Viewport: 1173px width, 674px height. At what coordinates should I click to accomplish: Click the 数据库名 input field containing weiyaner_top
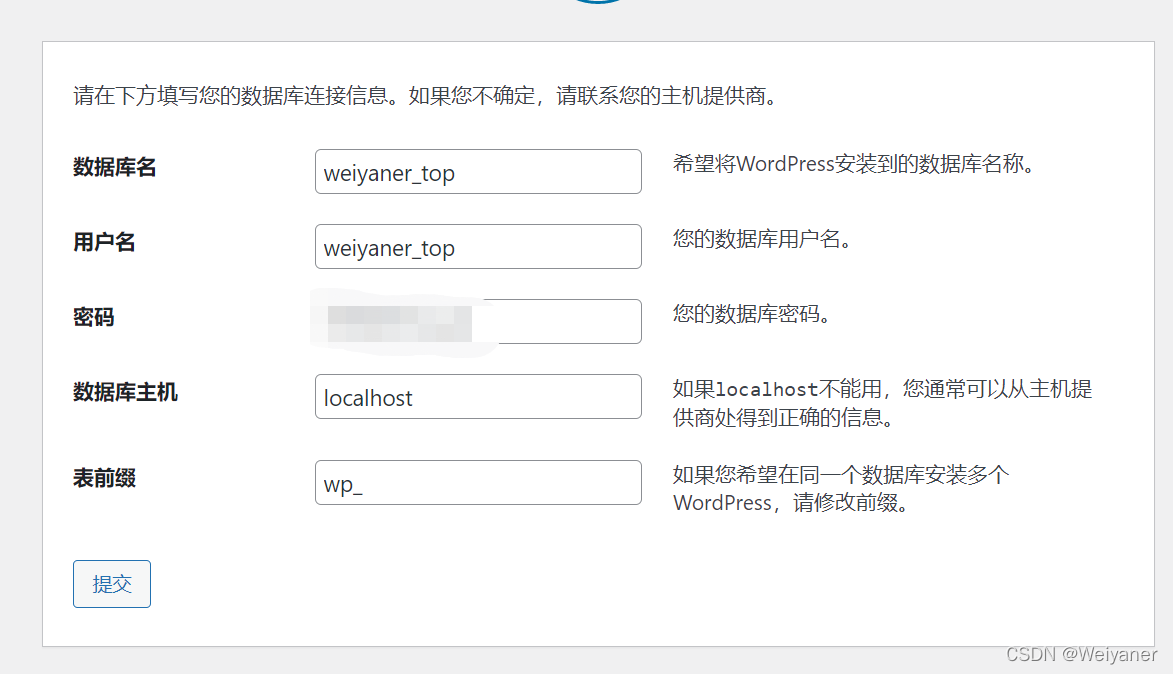pyautogui.click(x=478, y=171)
